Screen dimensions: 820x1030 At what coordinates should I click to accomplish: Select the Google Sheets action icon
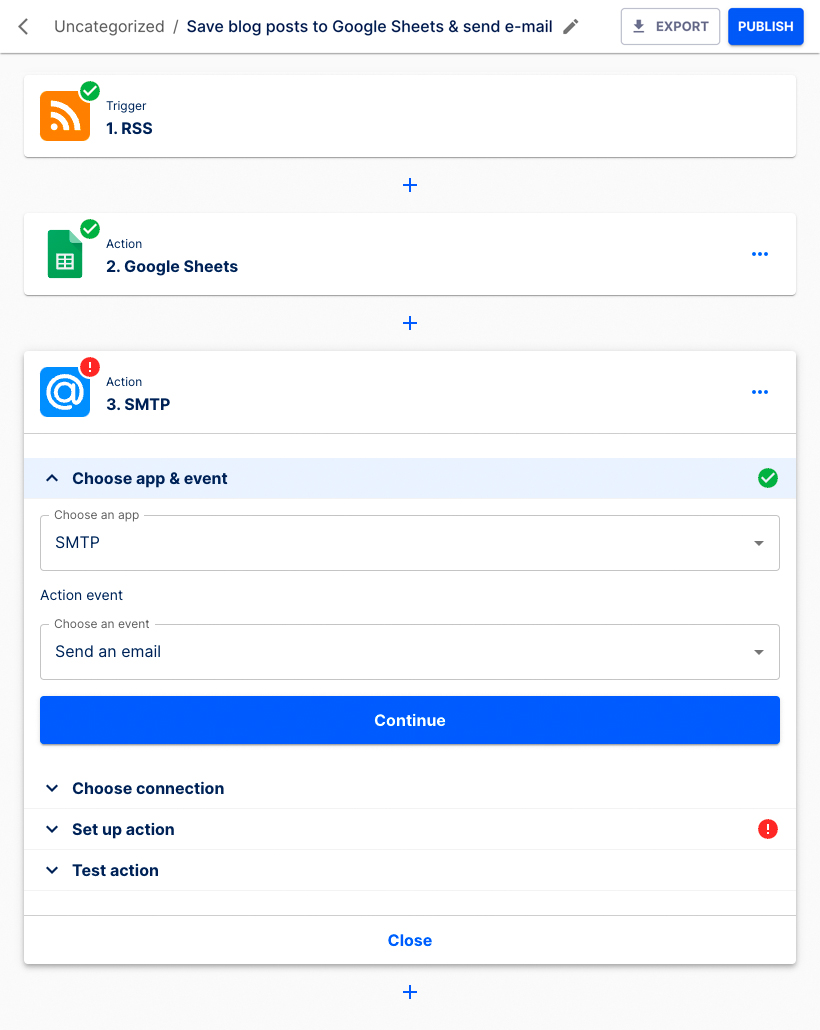(64, 254)
